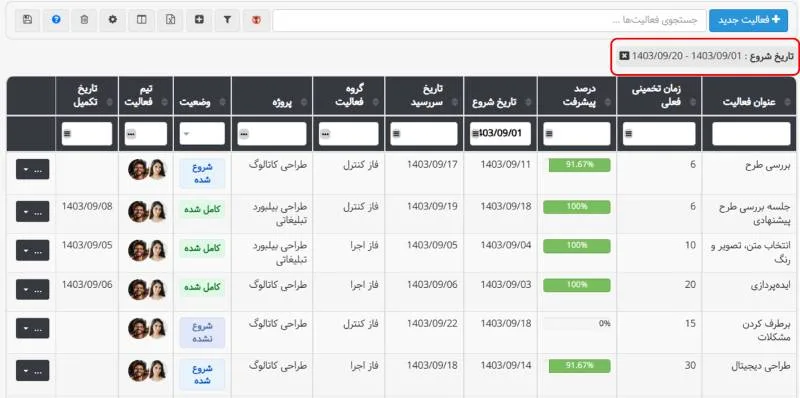Click the columns layout icon
Screen dimensions: 800x398
pos(141,20)
